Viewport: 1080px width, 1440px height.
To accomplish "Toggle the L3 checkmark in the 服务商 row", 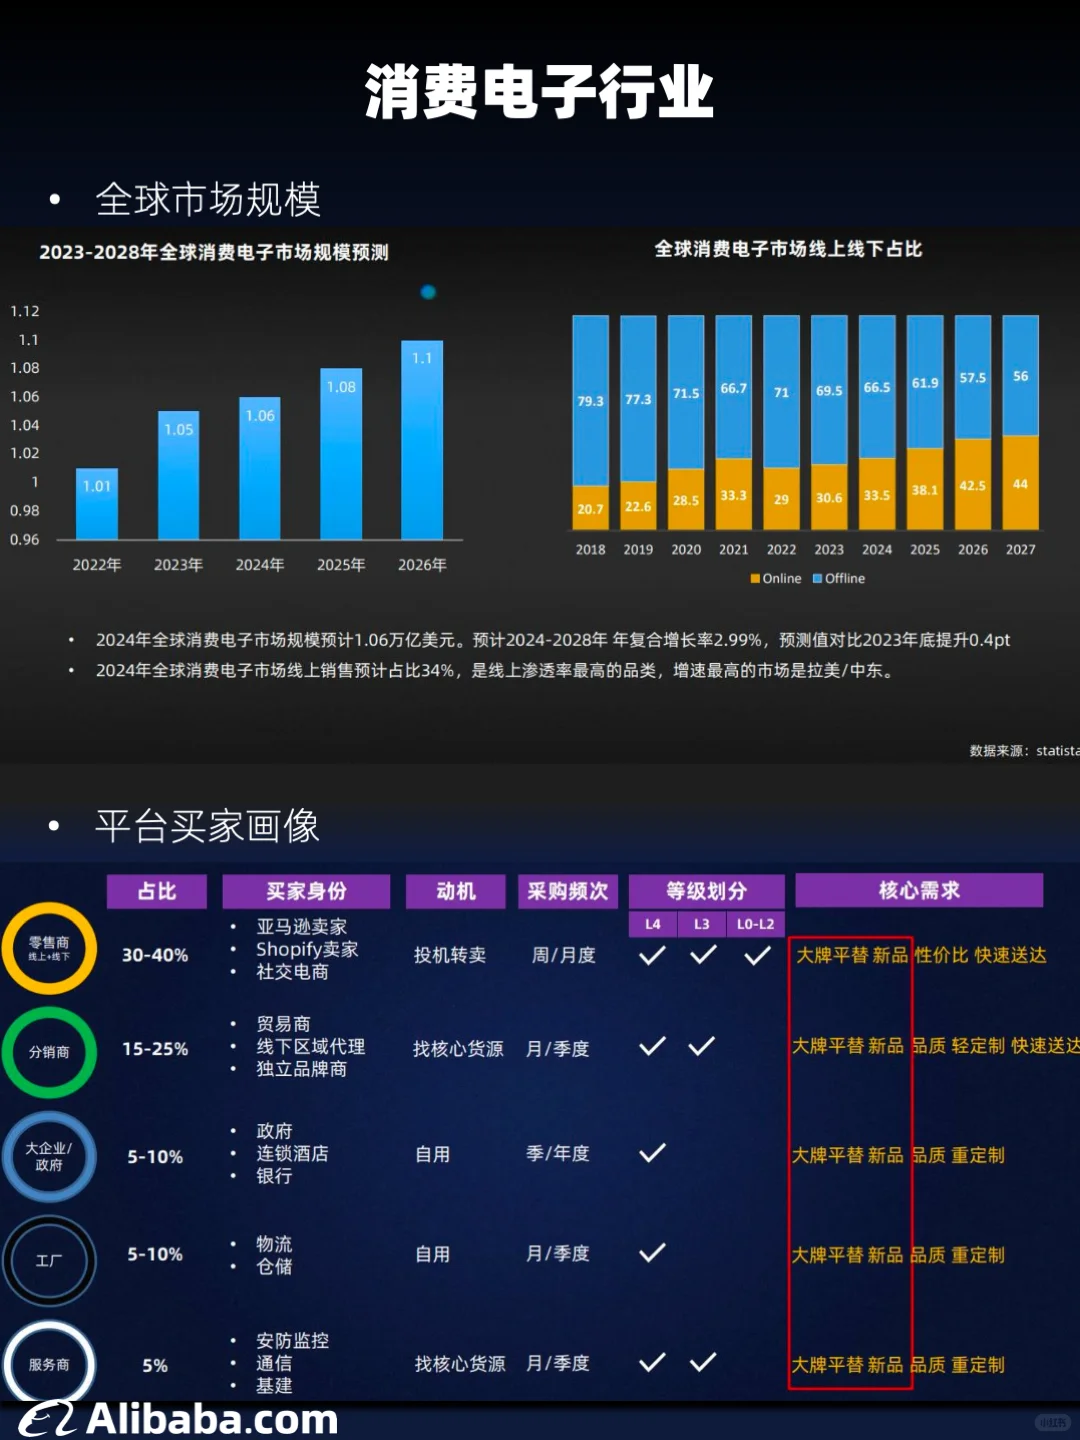I will tap(702, 1364).
